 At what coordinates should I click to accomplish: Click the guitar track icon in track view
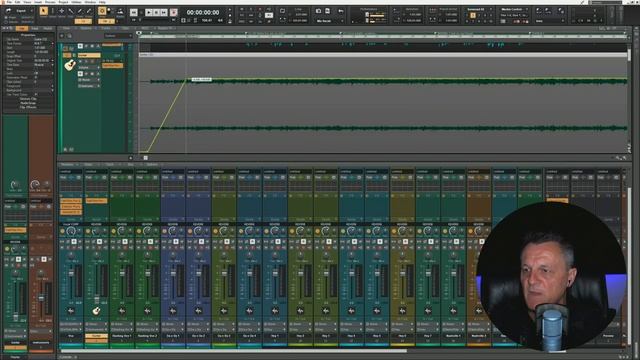tap(70, 65)
